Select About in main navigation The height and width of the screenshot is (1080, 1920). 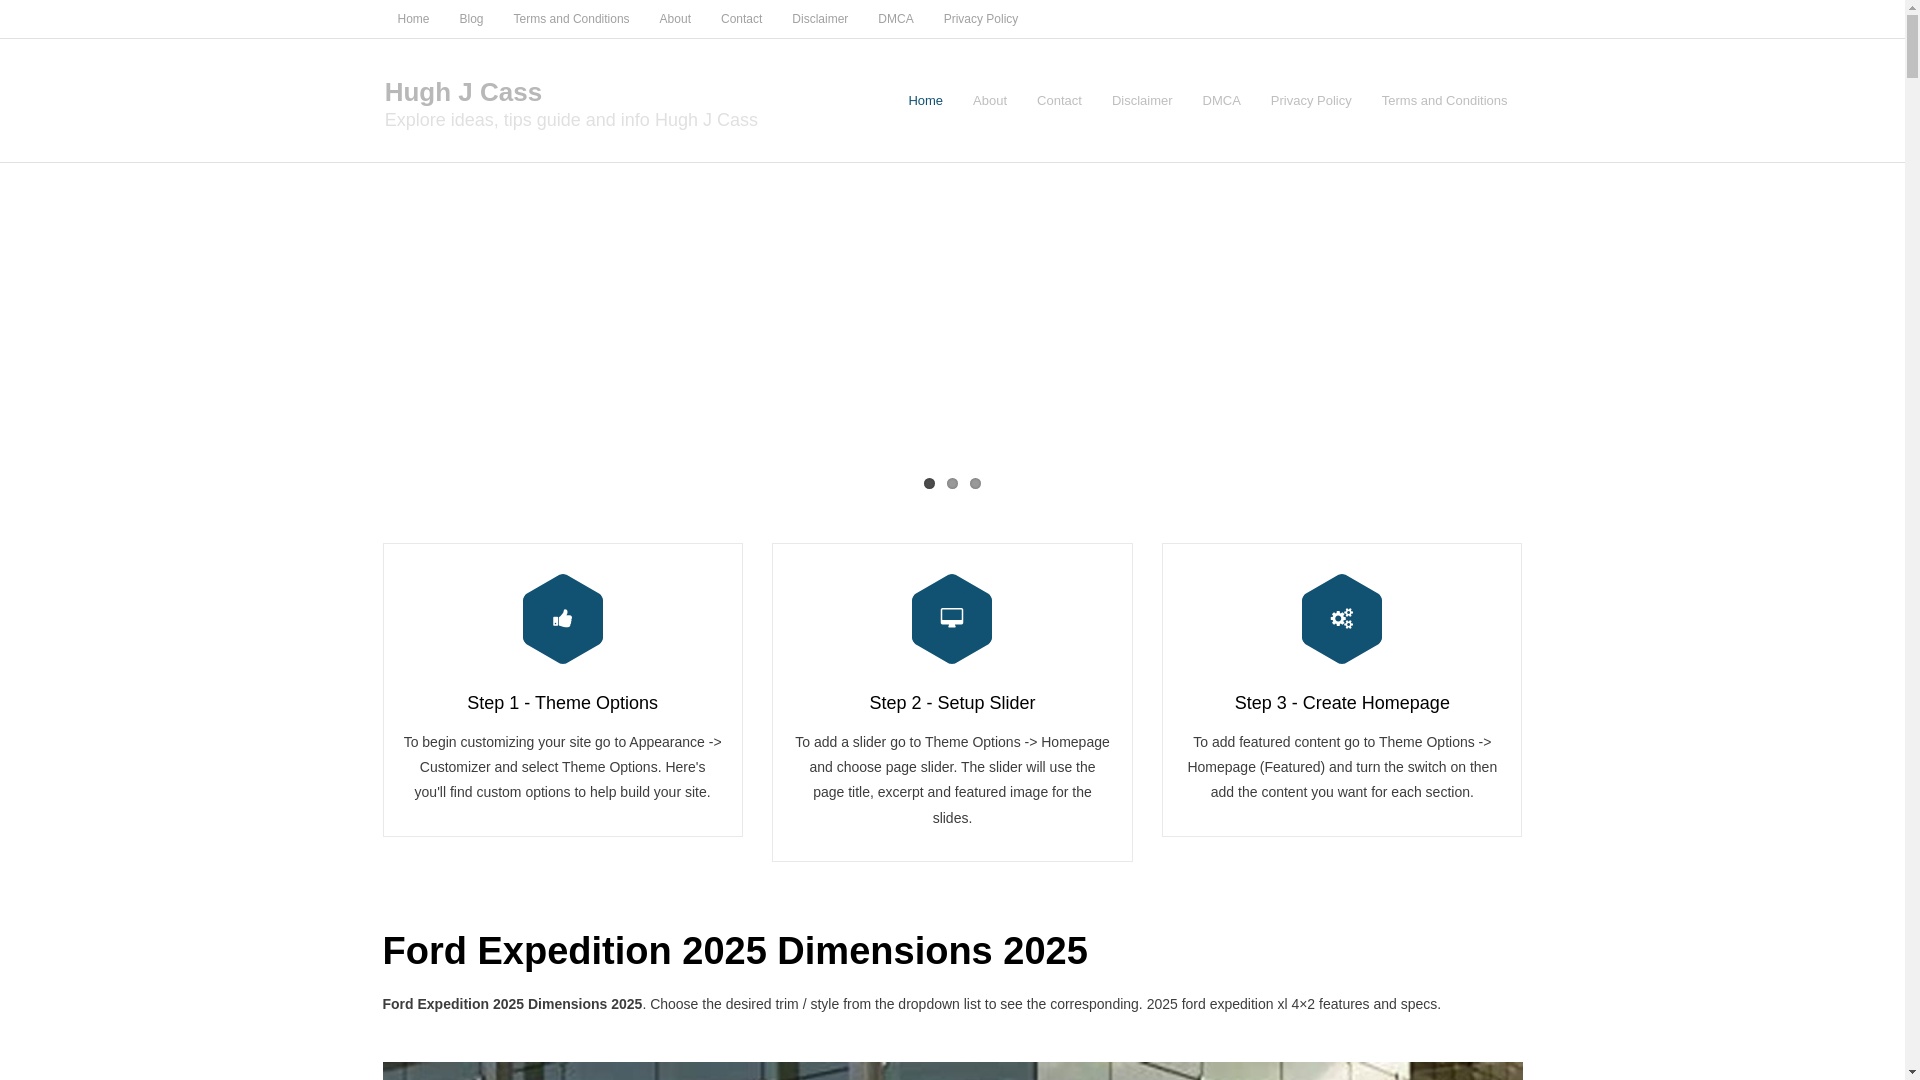pyautogui.click(x=990, y=101)
